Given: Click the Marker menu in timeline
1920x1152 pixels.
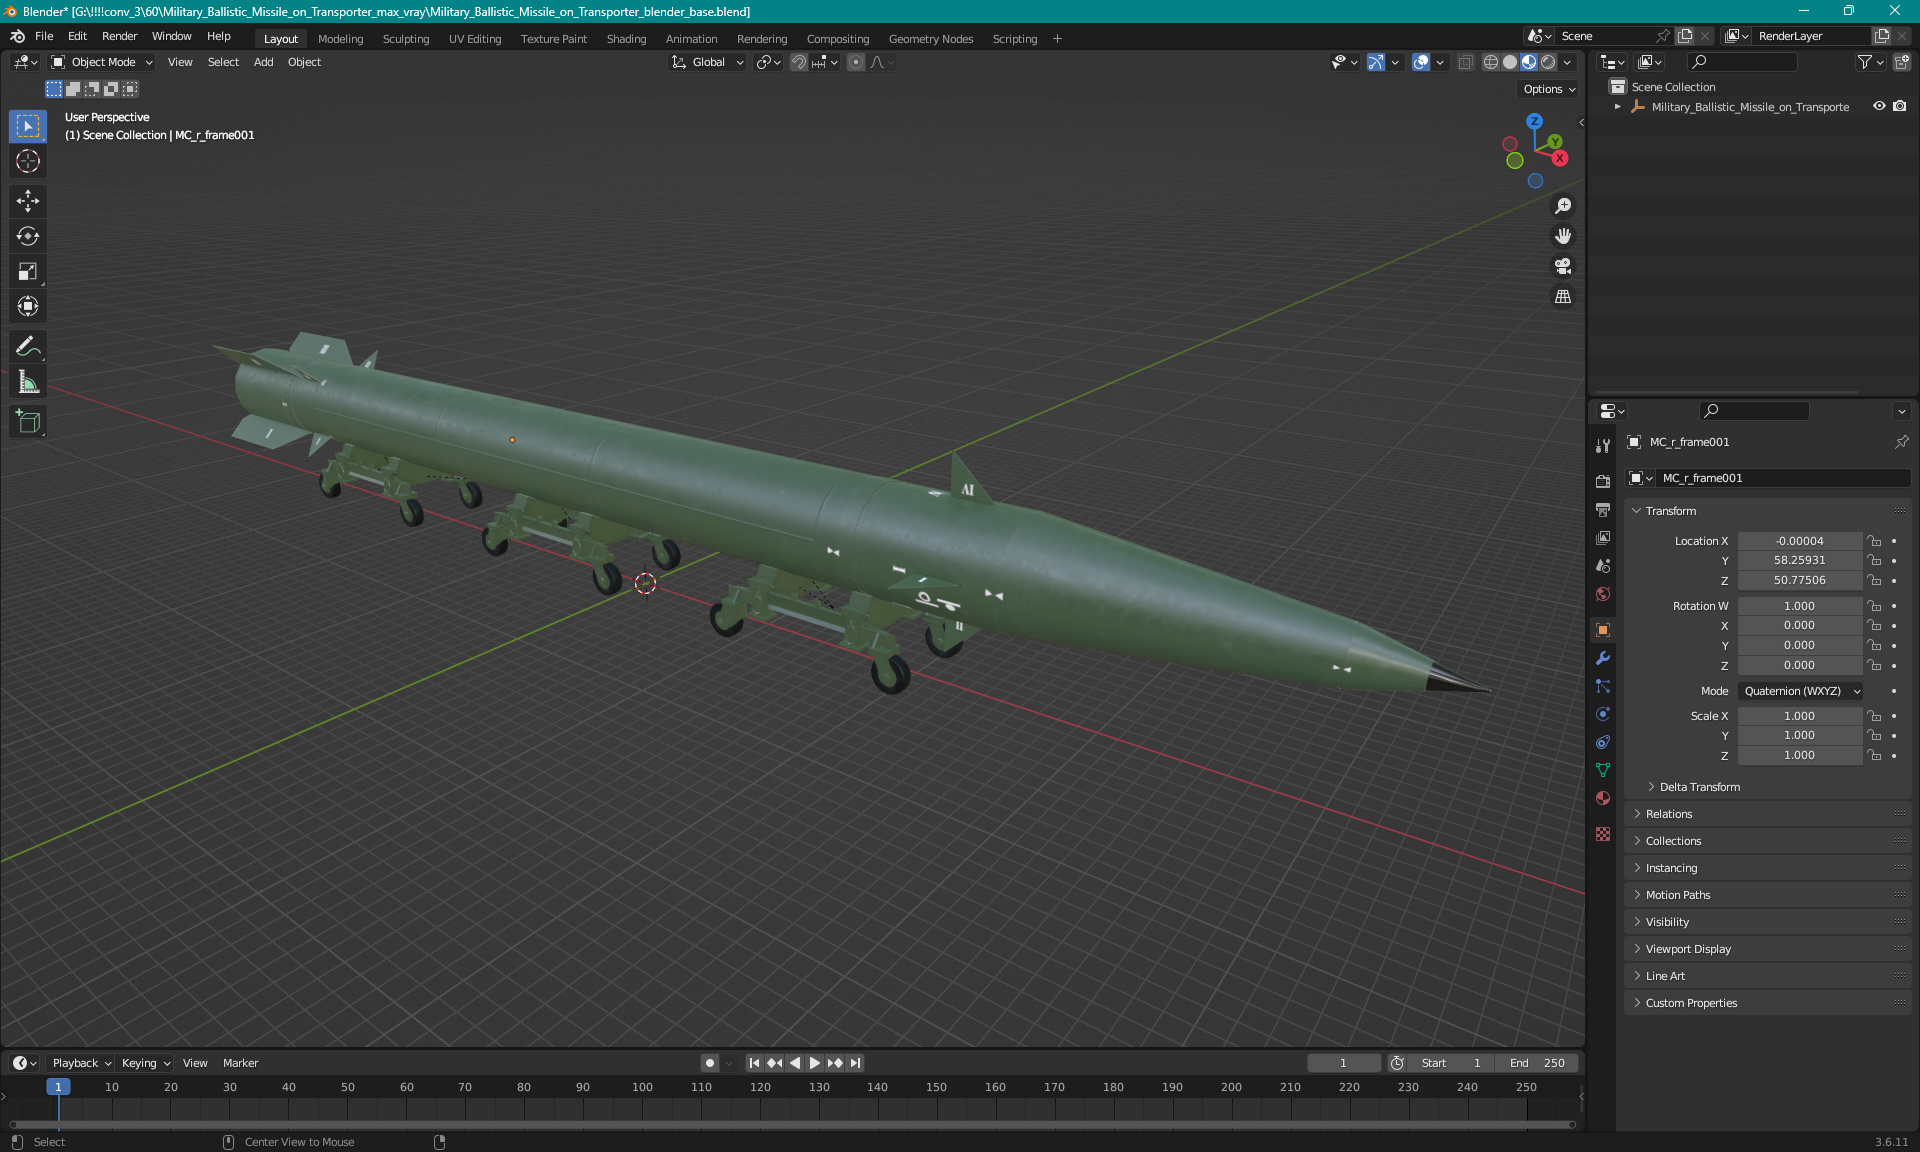Looking at the screenshot, I should 240,1063.
